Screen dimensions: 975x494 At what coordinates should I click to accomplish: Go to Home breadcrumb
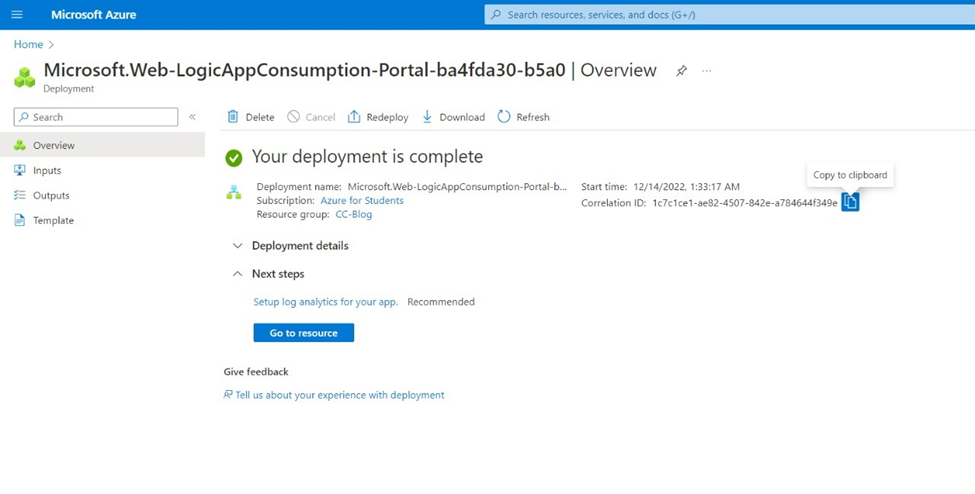29,45
